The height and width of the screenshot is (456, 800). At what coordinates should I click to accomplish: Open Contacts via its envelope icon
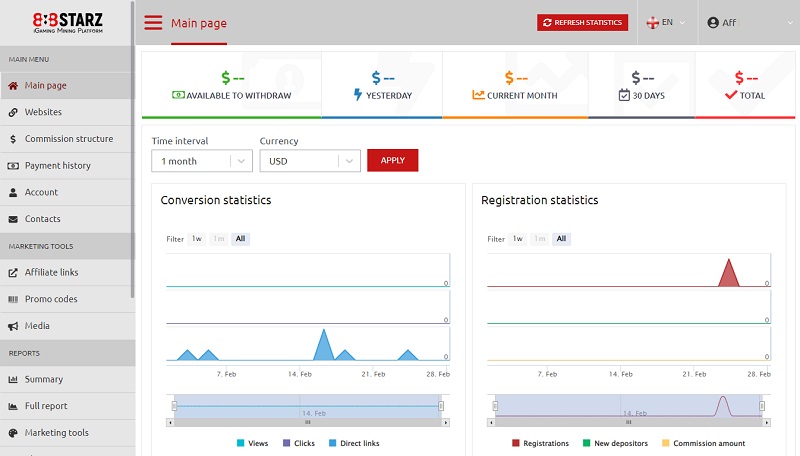coord(13,219)
